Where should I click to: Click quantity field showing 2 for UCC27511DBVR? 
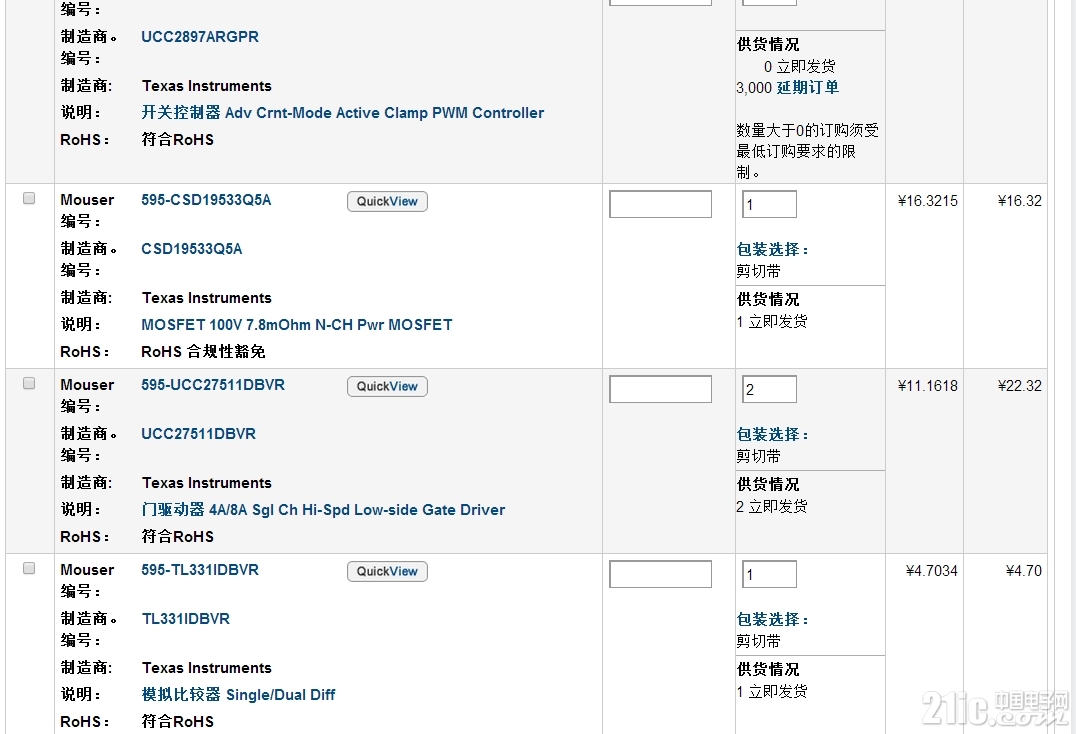point(769,390)
